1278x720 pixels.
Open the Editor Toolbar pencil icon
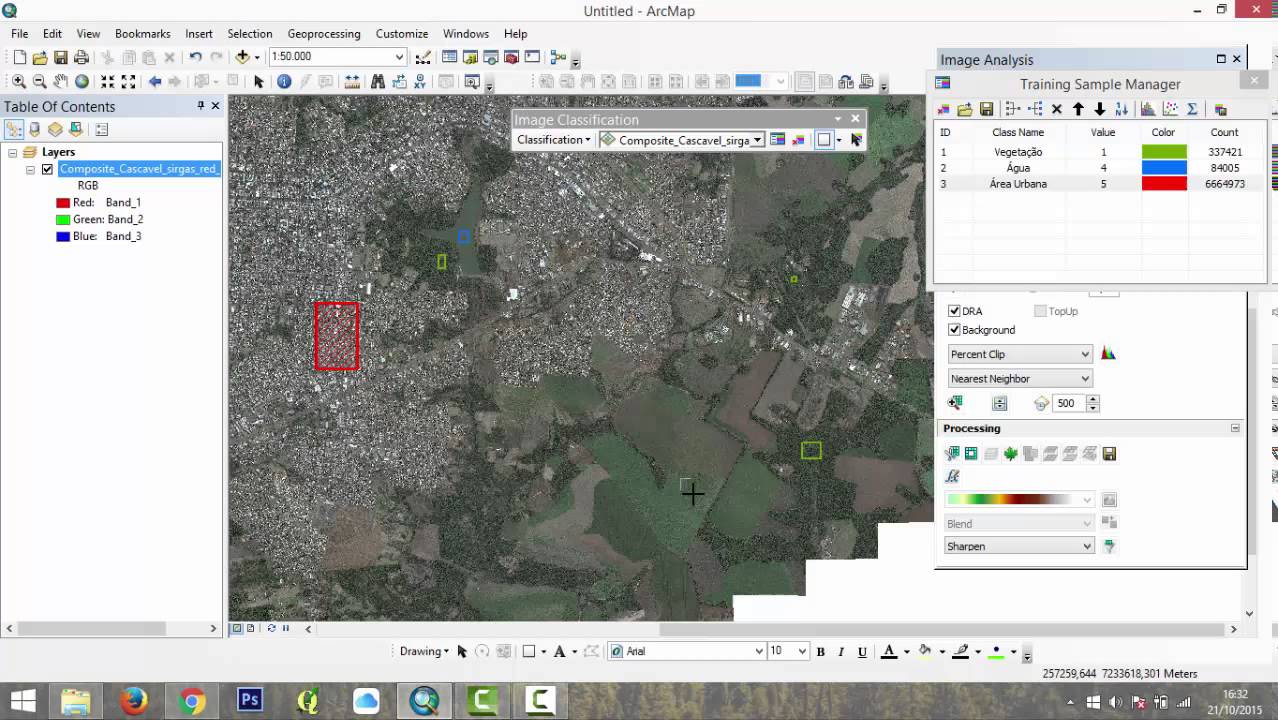point(424,57)
